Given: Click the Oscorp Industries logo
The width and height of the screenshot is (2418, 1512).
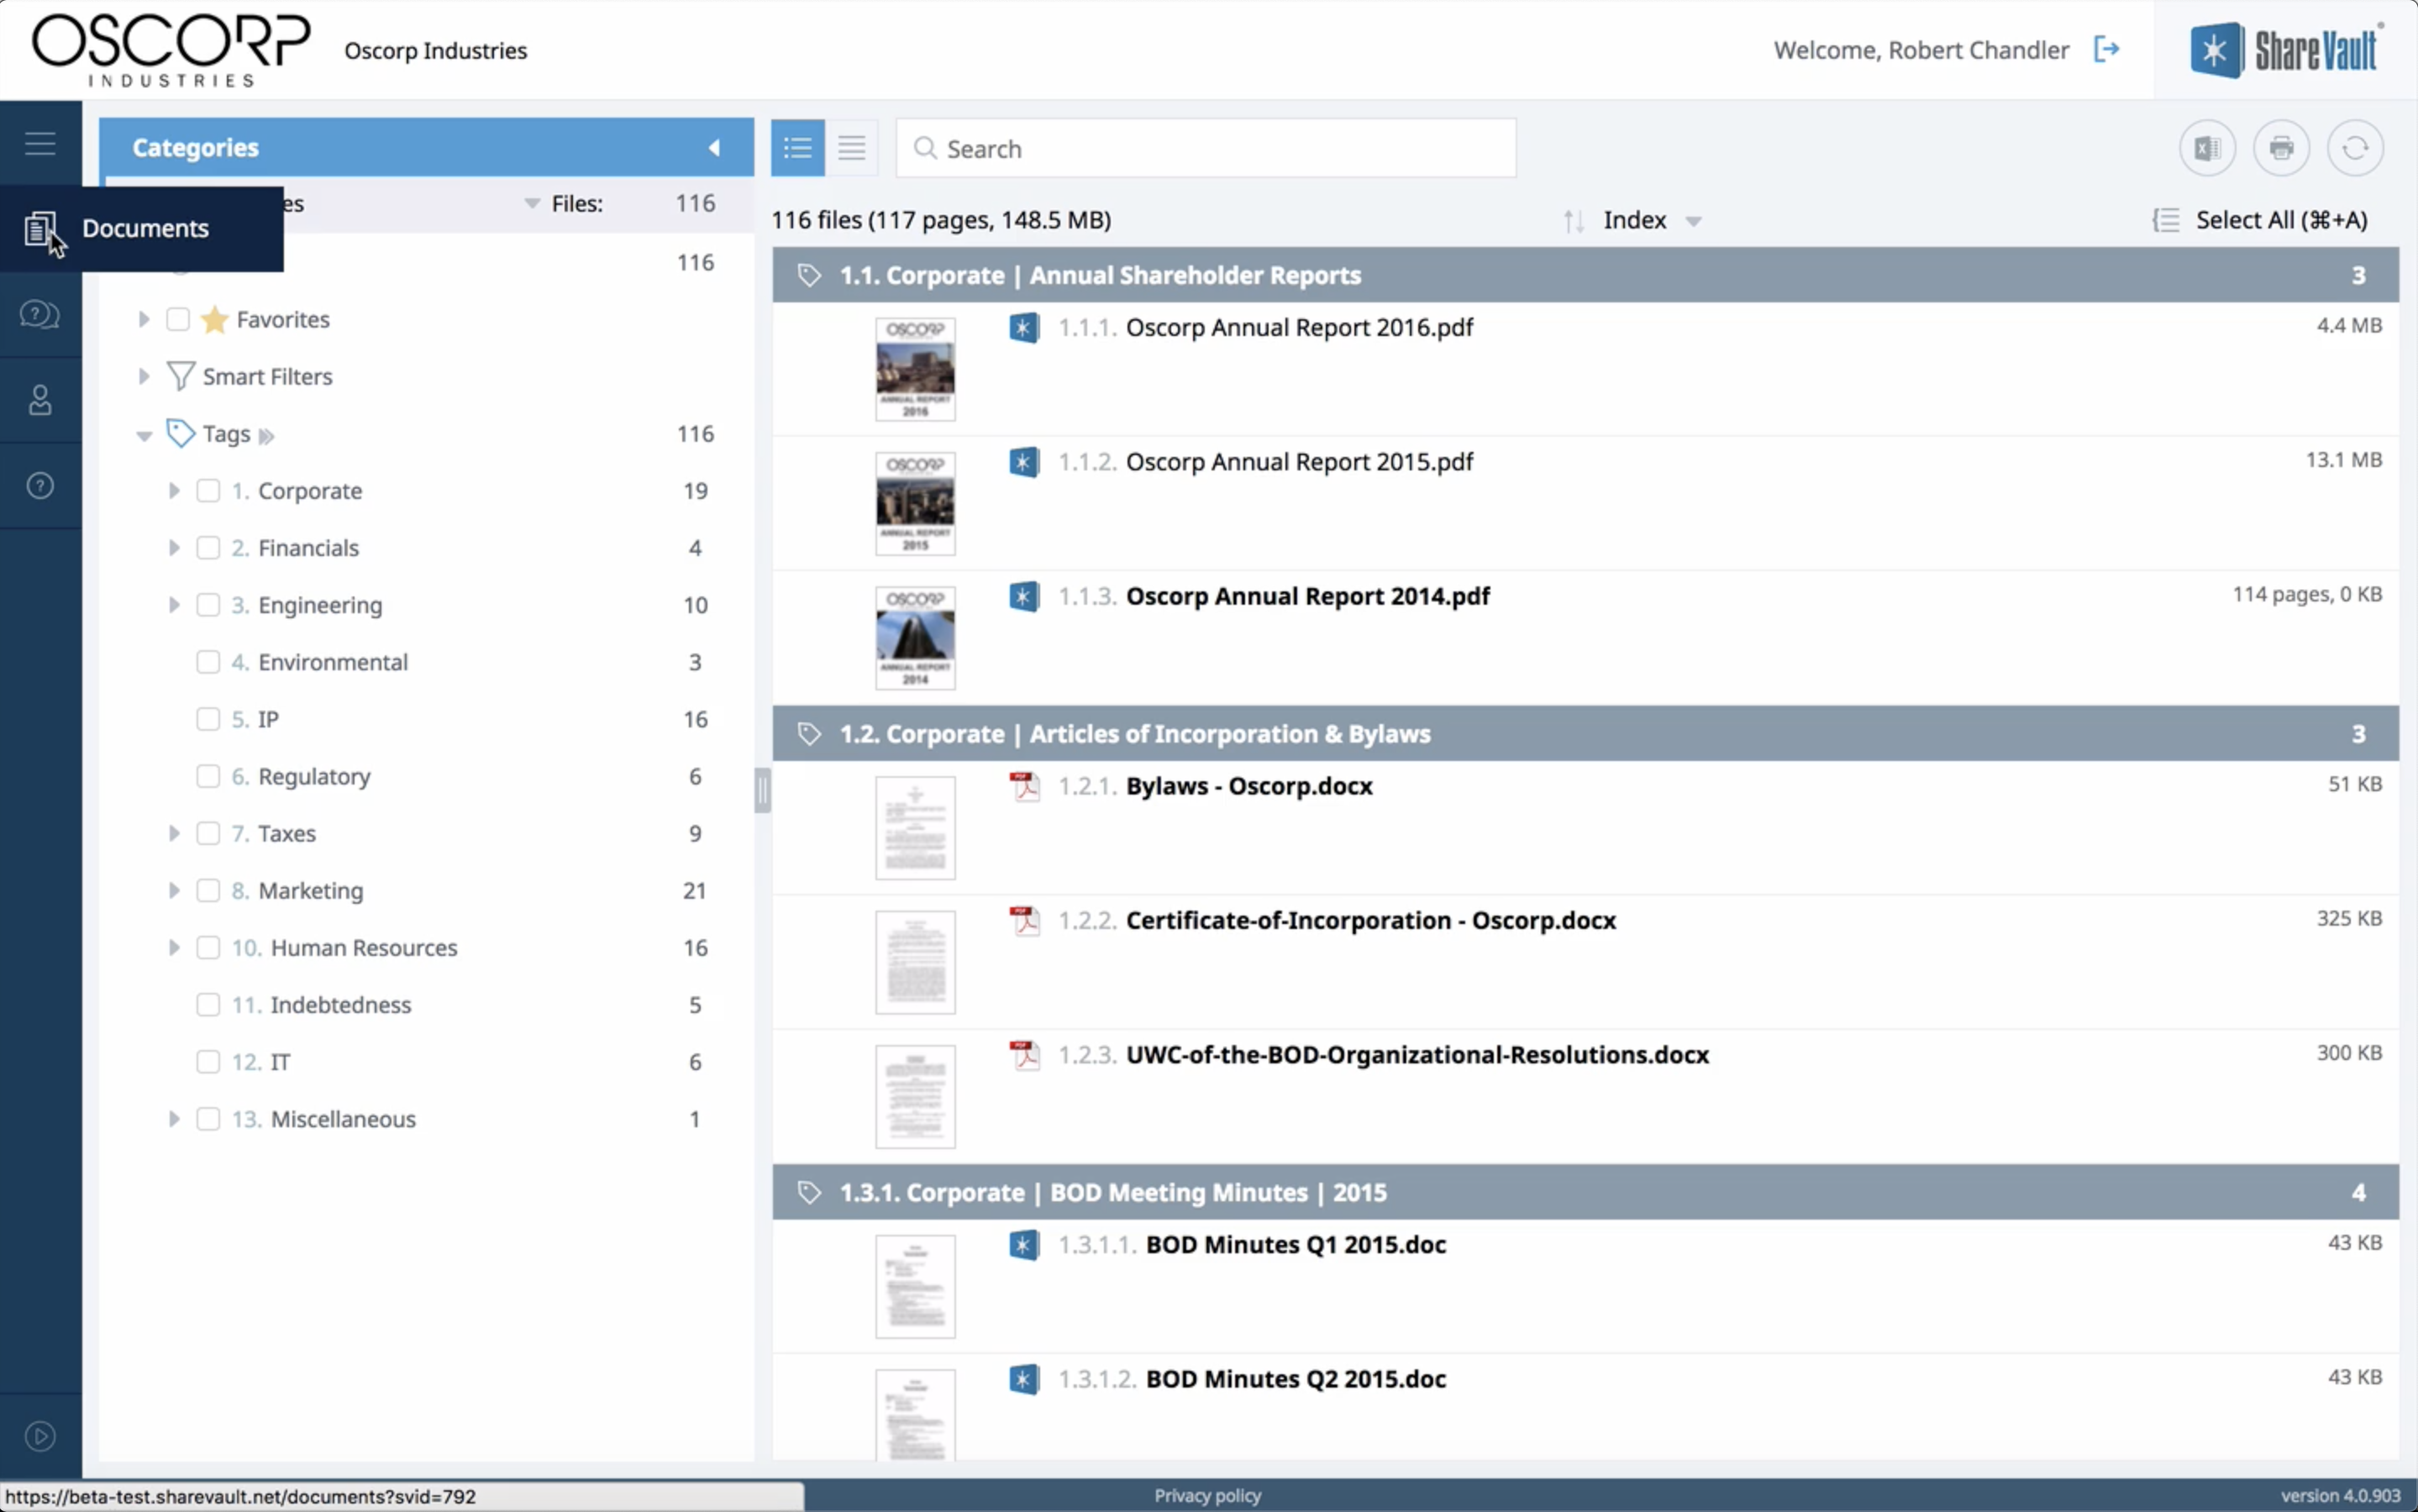Looking at the screenshot, I should [x=171, y=50].
